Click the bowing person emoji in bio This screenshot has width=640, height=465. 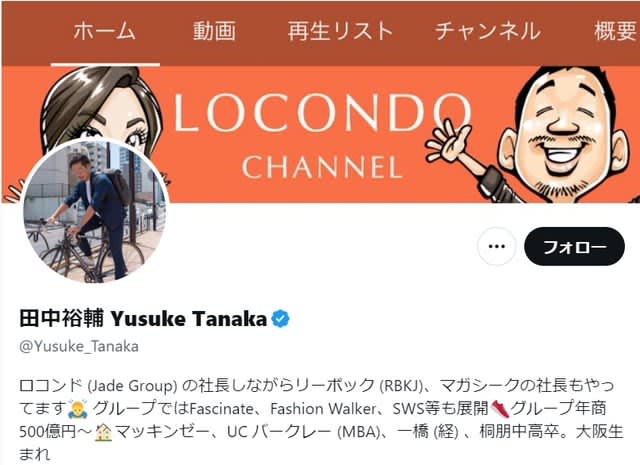tap(78, 409)
